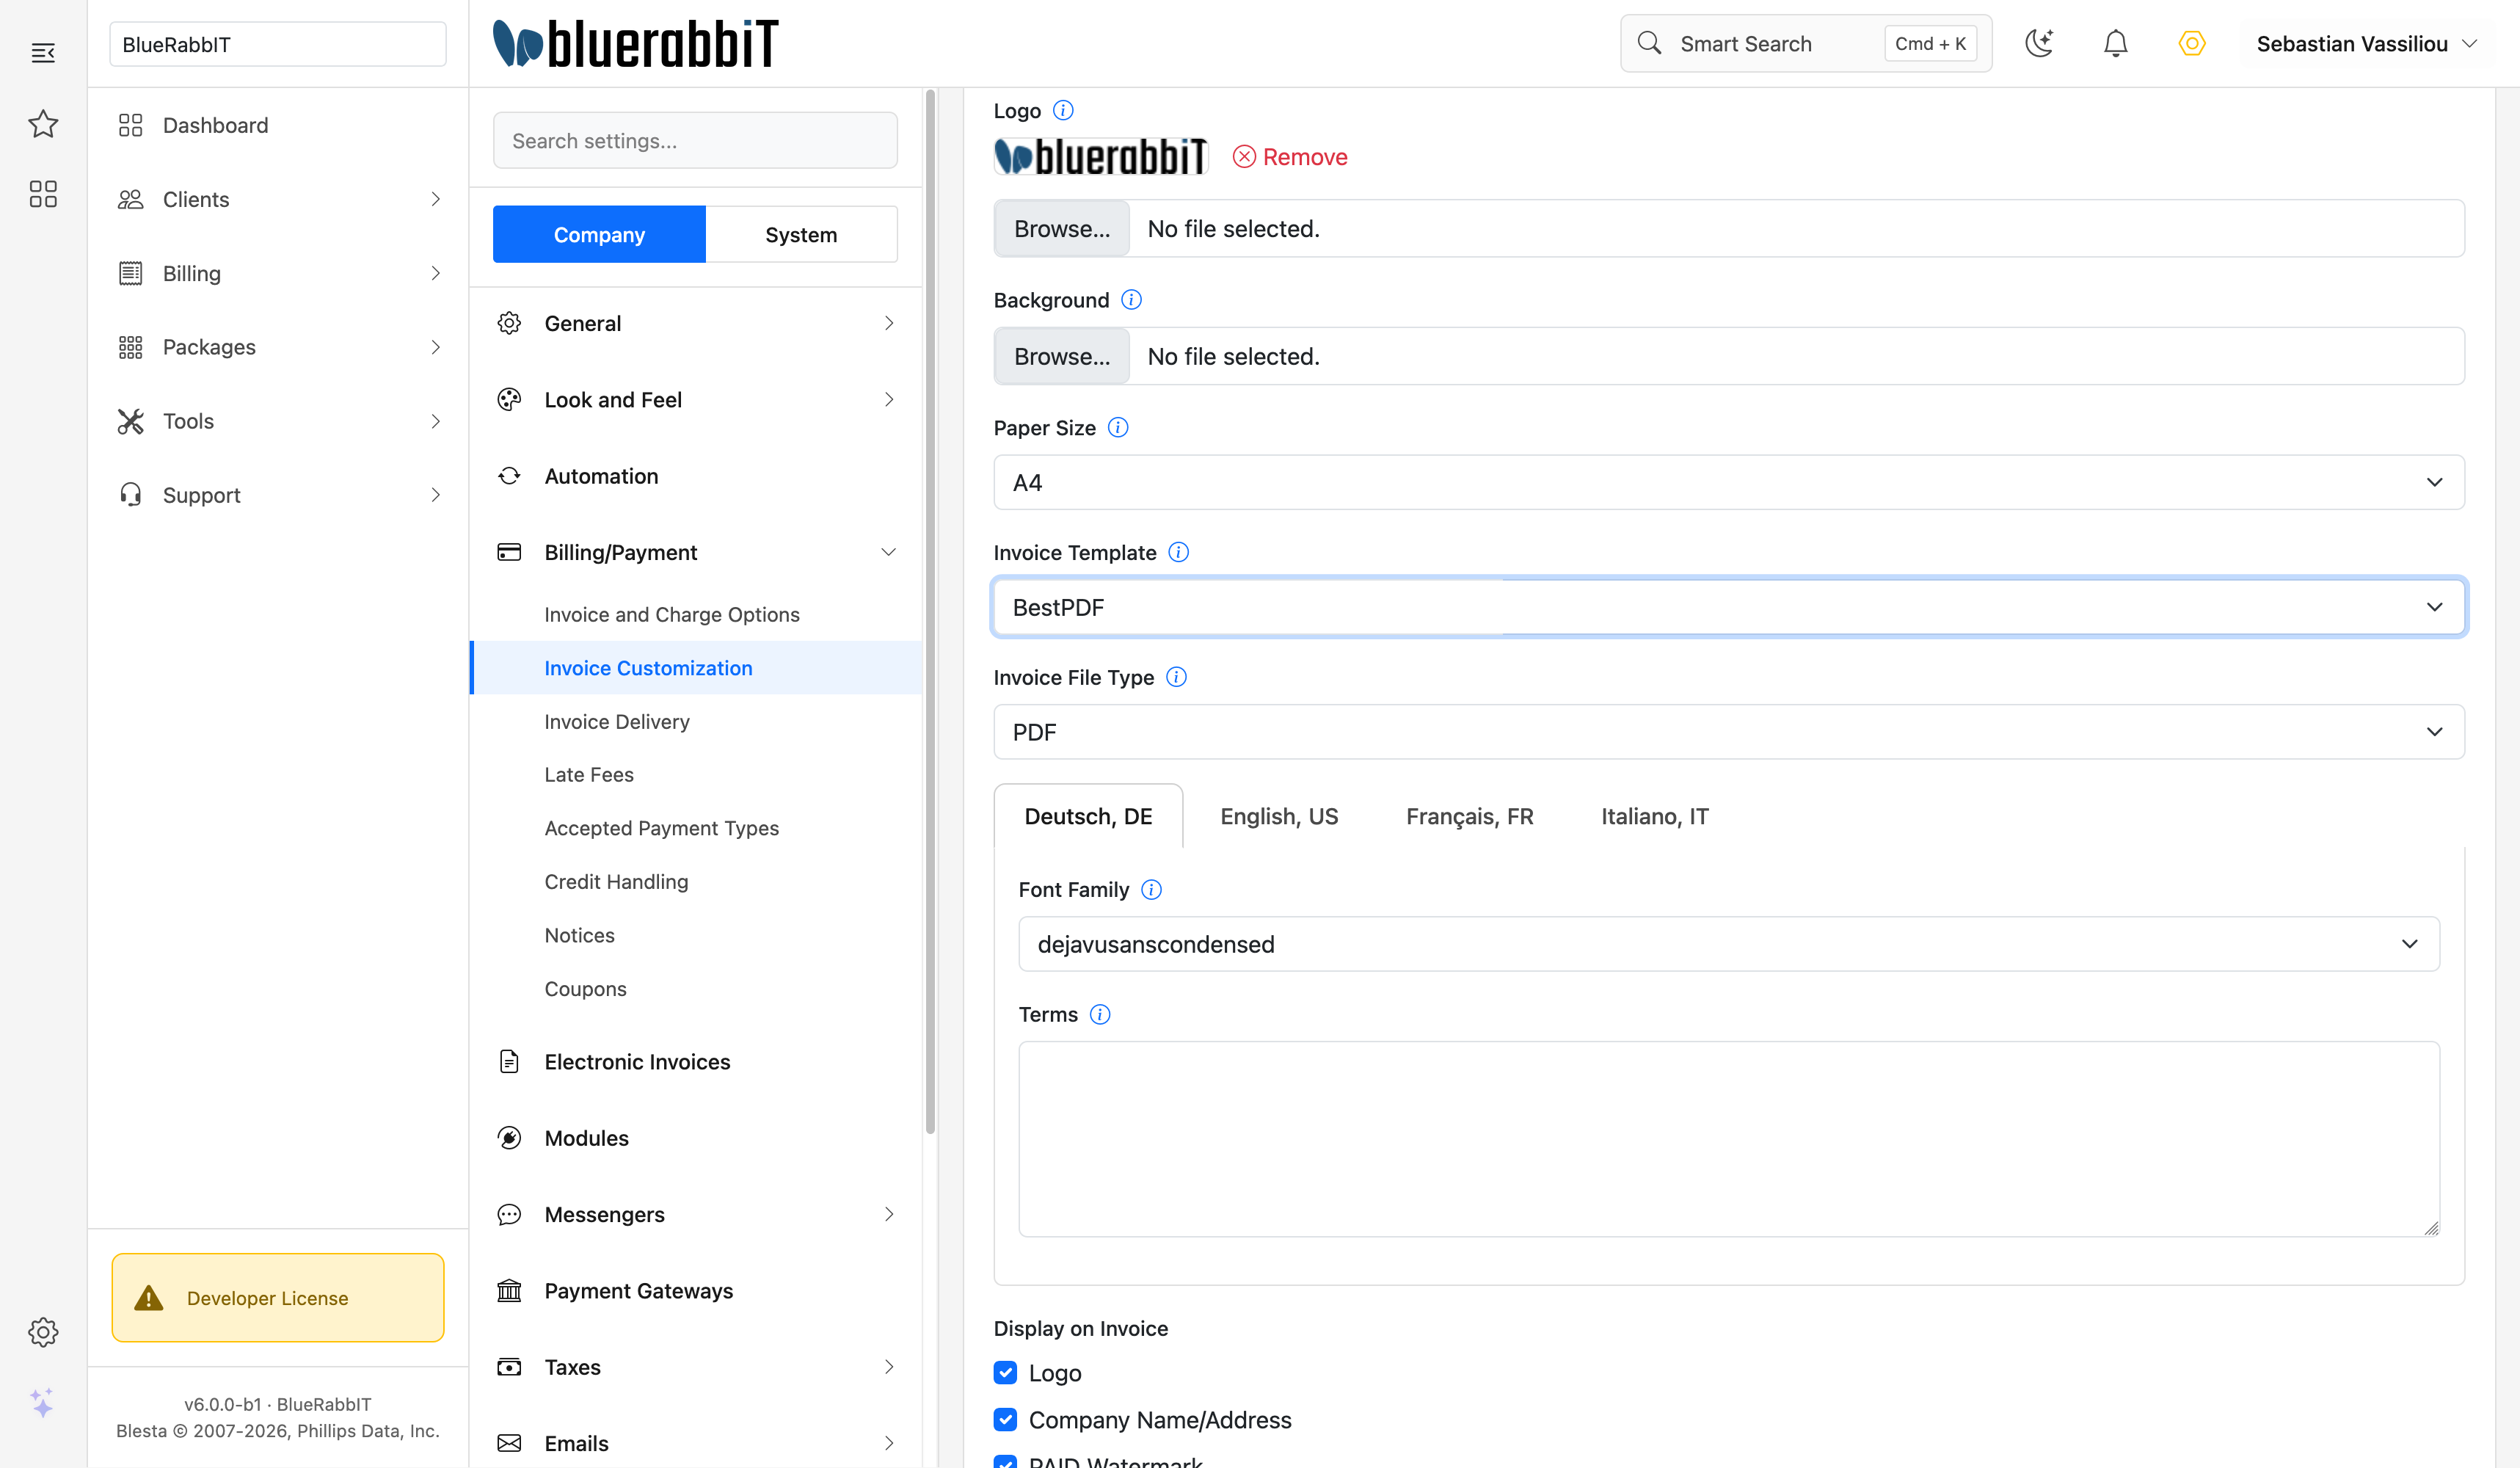Click the Search settings input field

coord(695,141)
